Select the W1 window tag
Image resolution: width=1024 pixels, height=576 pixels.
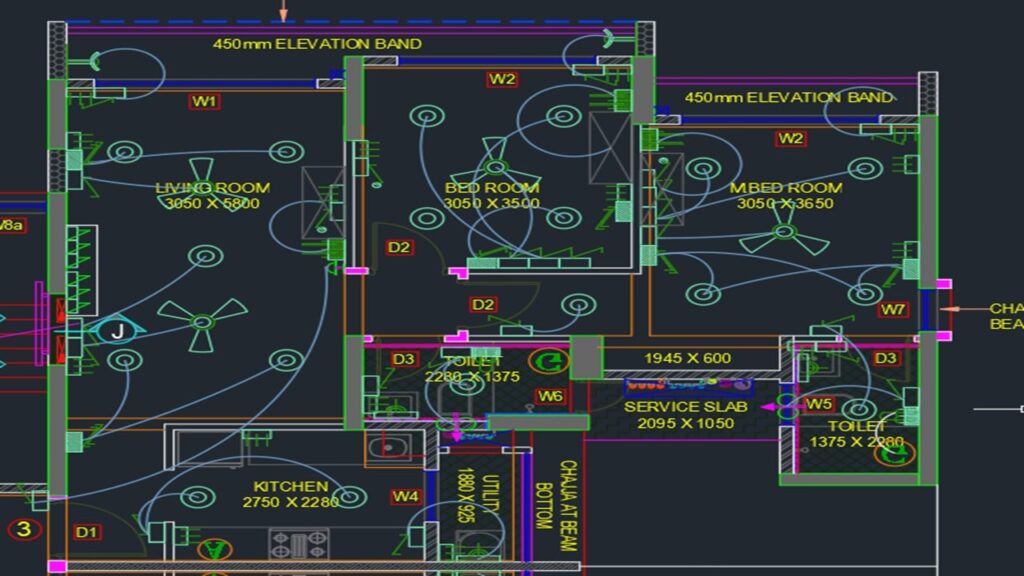(x=205, y=101)
